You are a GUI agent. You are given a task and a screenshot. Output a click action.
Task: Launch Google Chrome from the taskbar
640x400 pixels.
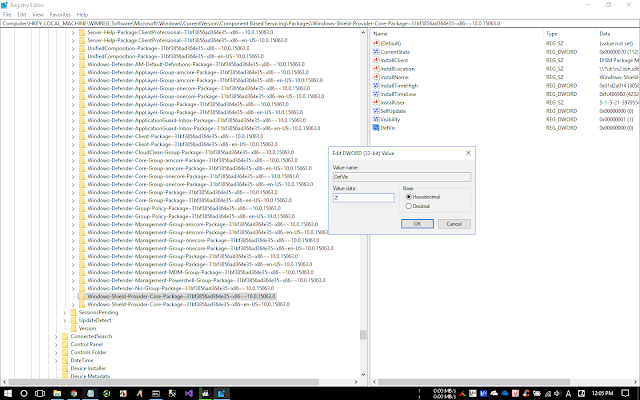click(x=74, y=393)
